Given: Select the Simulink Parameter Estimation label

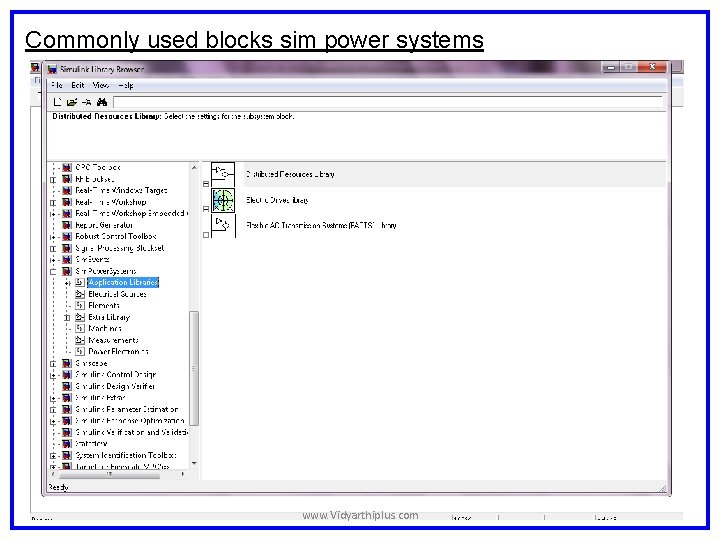Looking at the screenshot, I should pyautogui.click(x=127, y=409).
